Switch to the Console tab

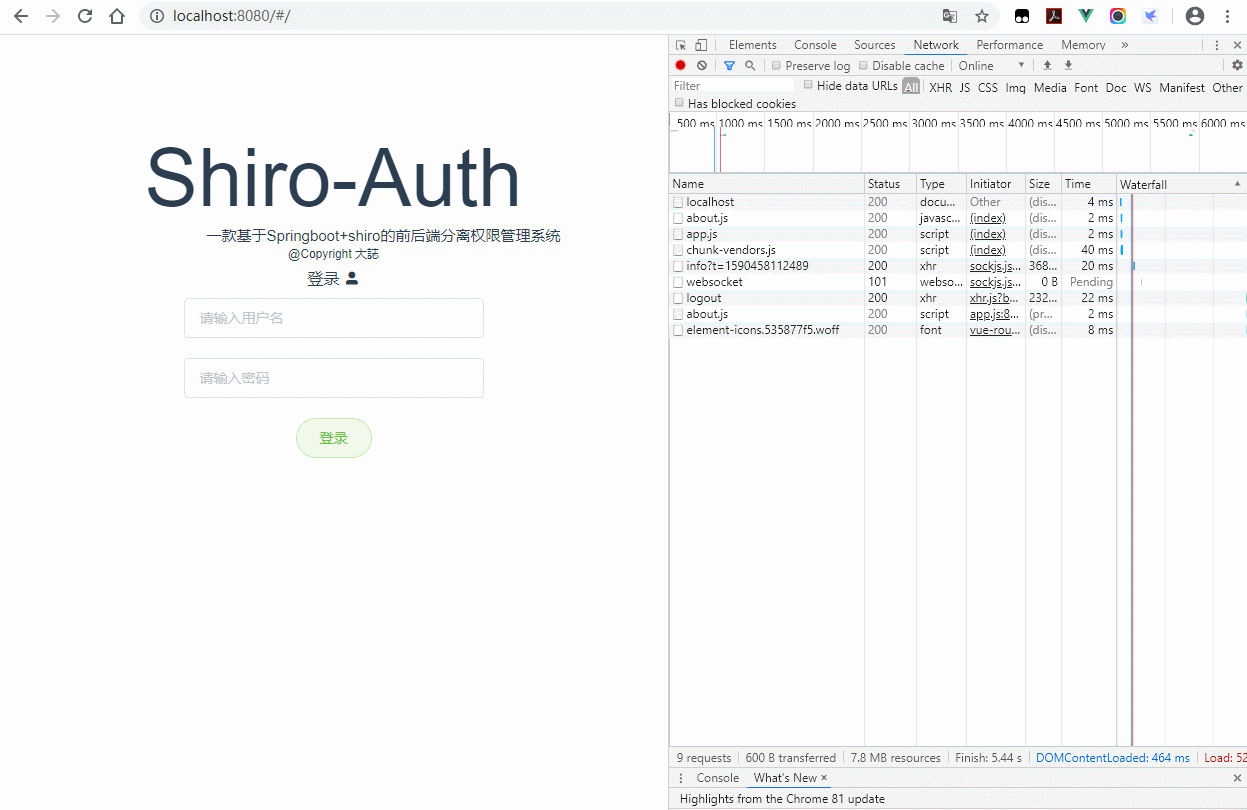click(x=815, y=45)
